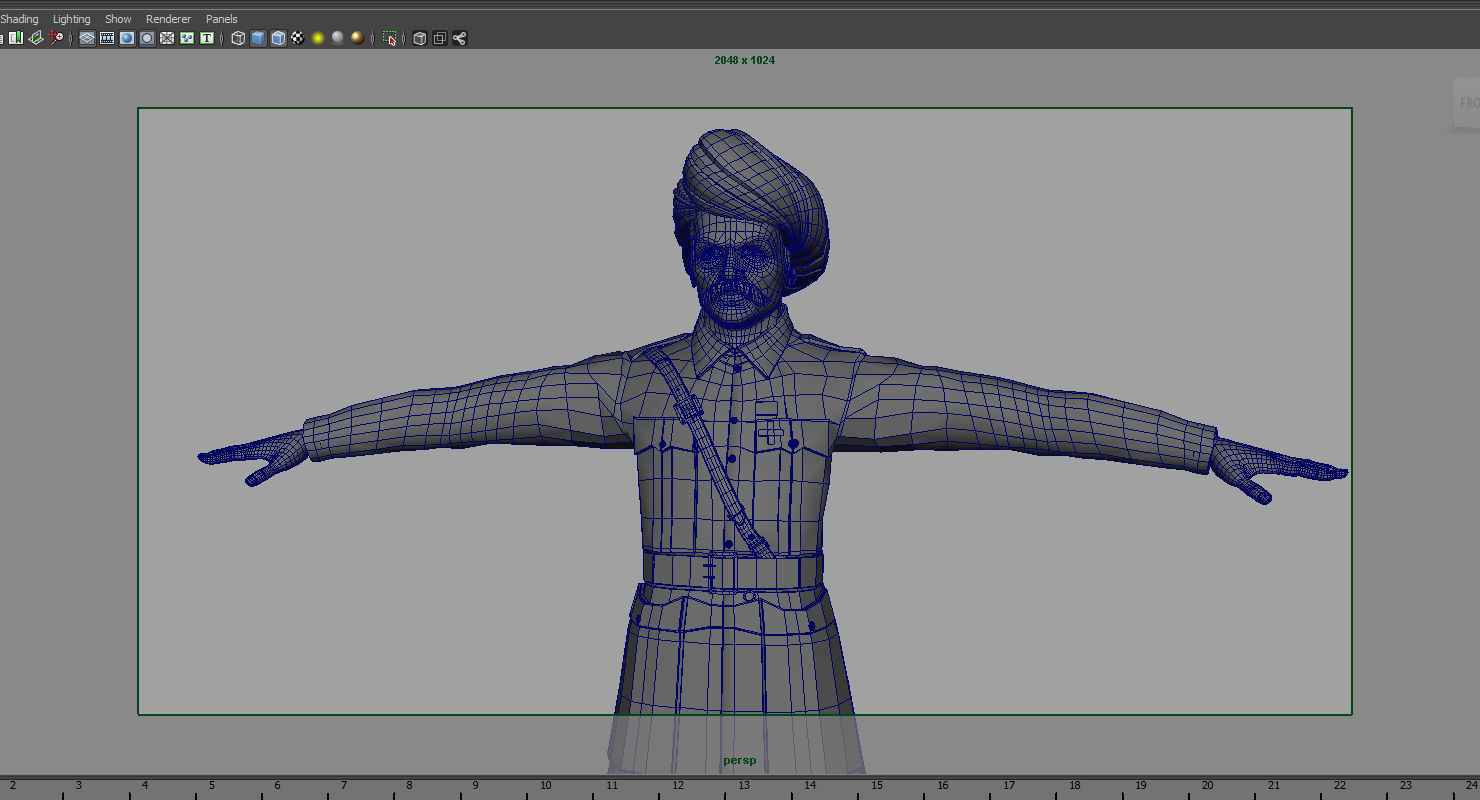Viewport: 1480px width, 800px height.
Task: Open the Shading menu
Action: point(19,18)
